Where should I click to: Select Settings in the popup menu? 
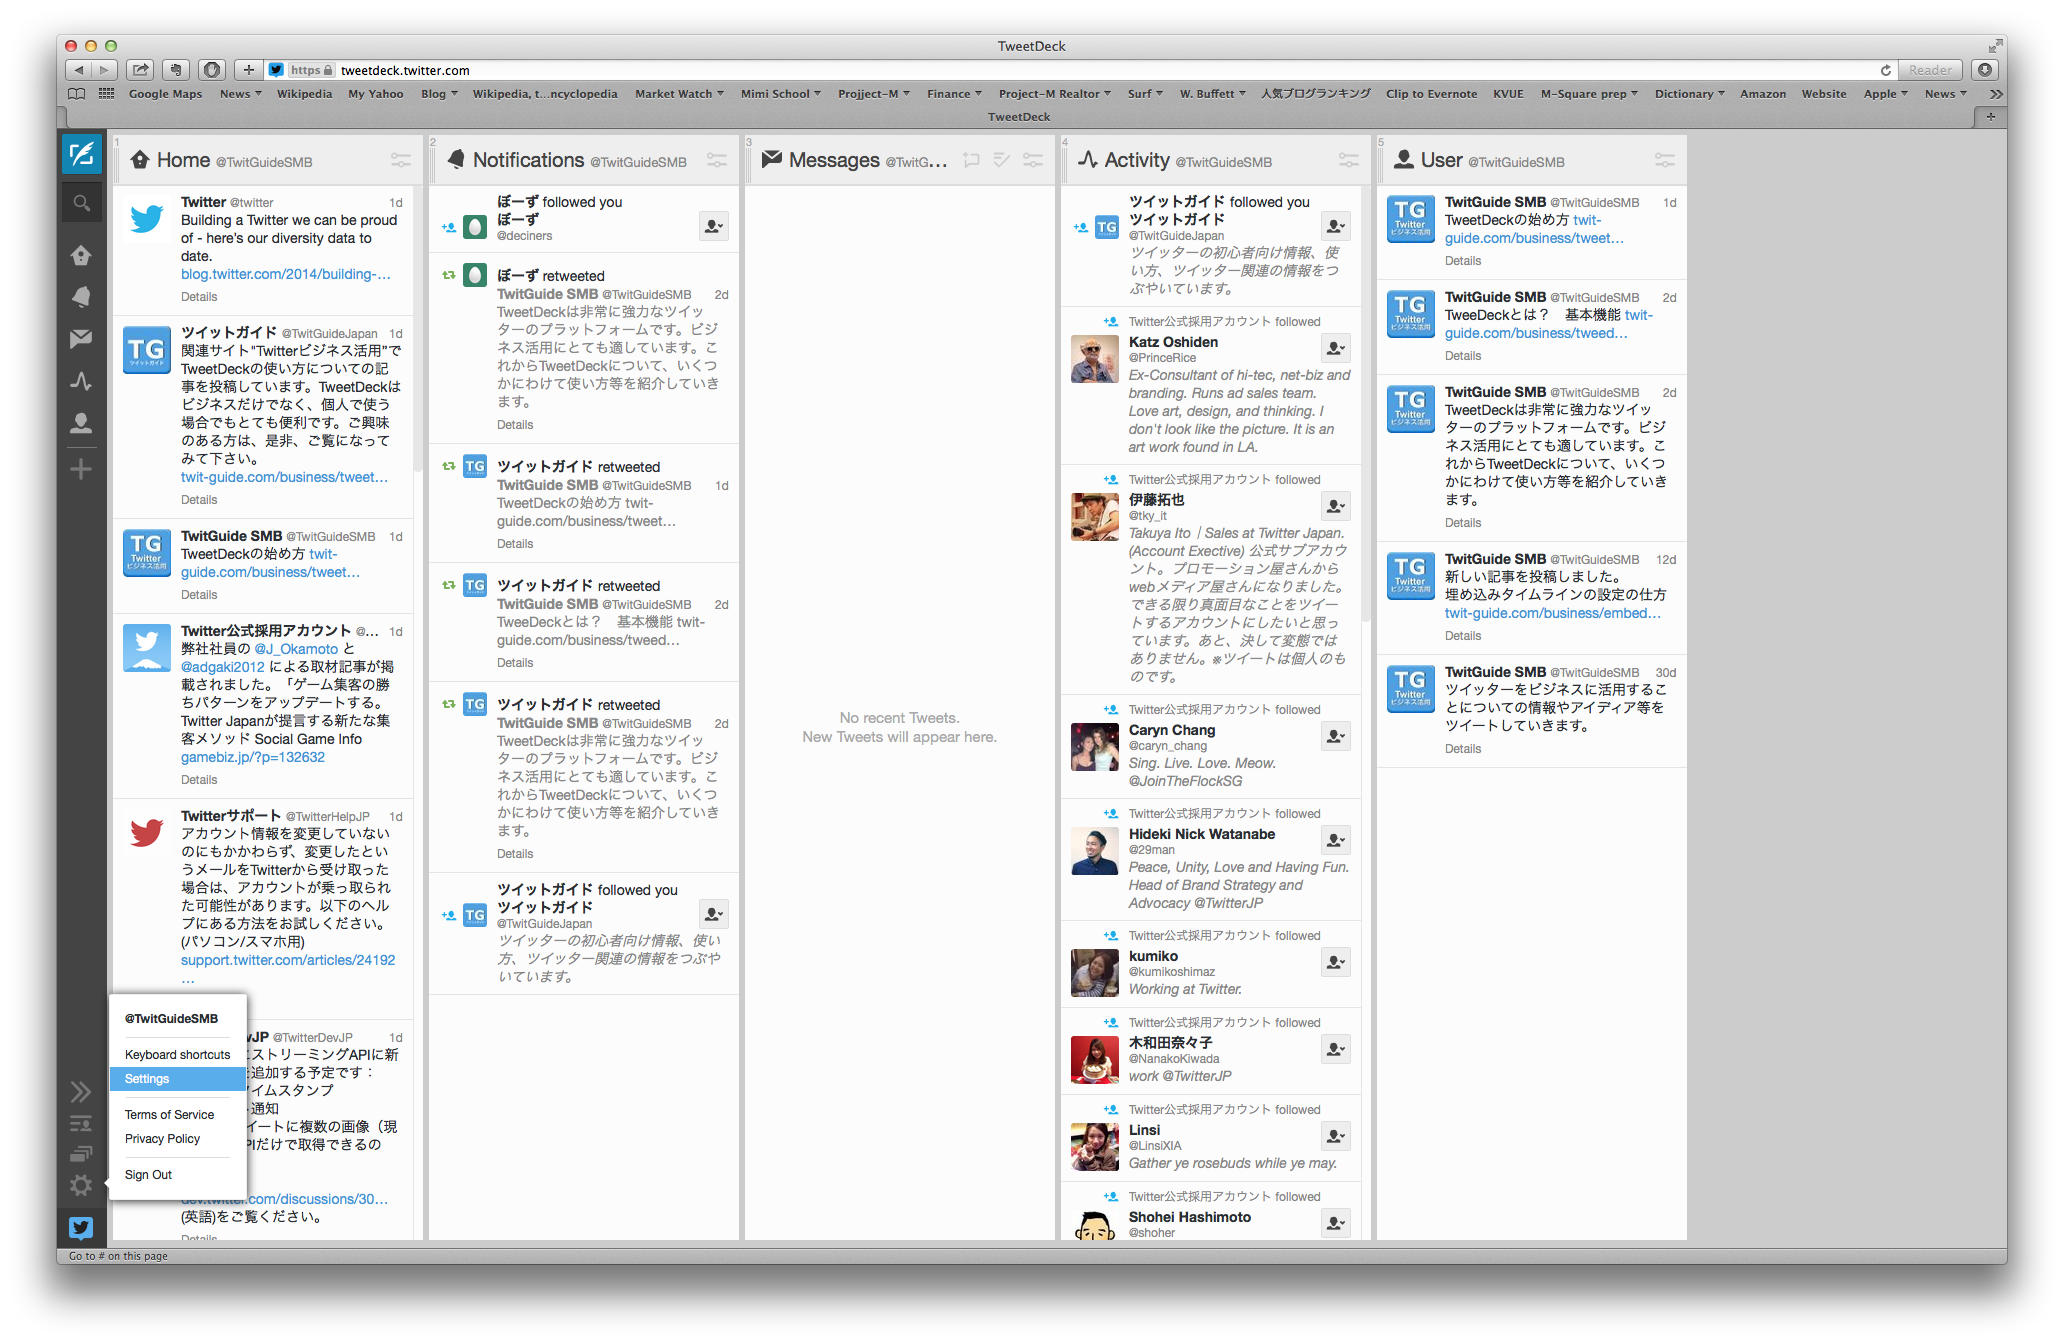(147, 1079)
